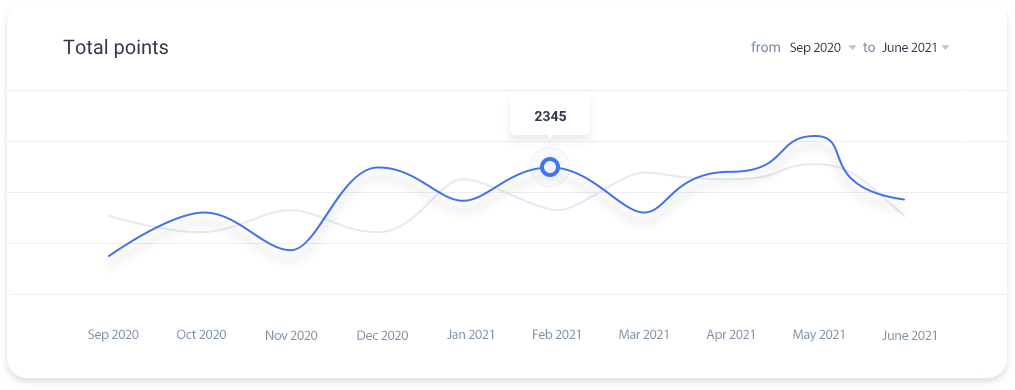The width and height of the screenshot is (1015, 390).
Task: Click the blue line dip above Nov 2020
Action: click(x=291, y=250)
